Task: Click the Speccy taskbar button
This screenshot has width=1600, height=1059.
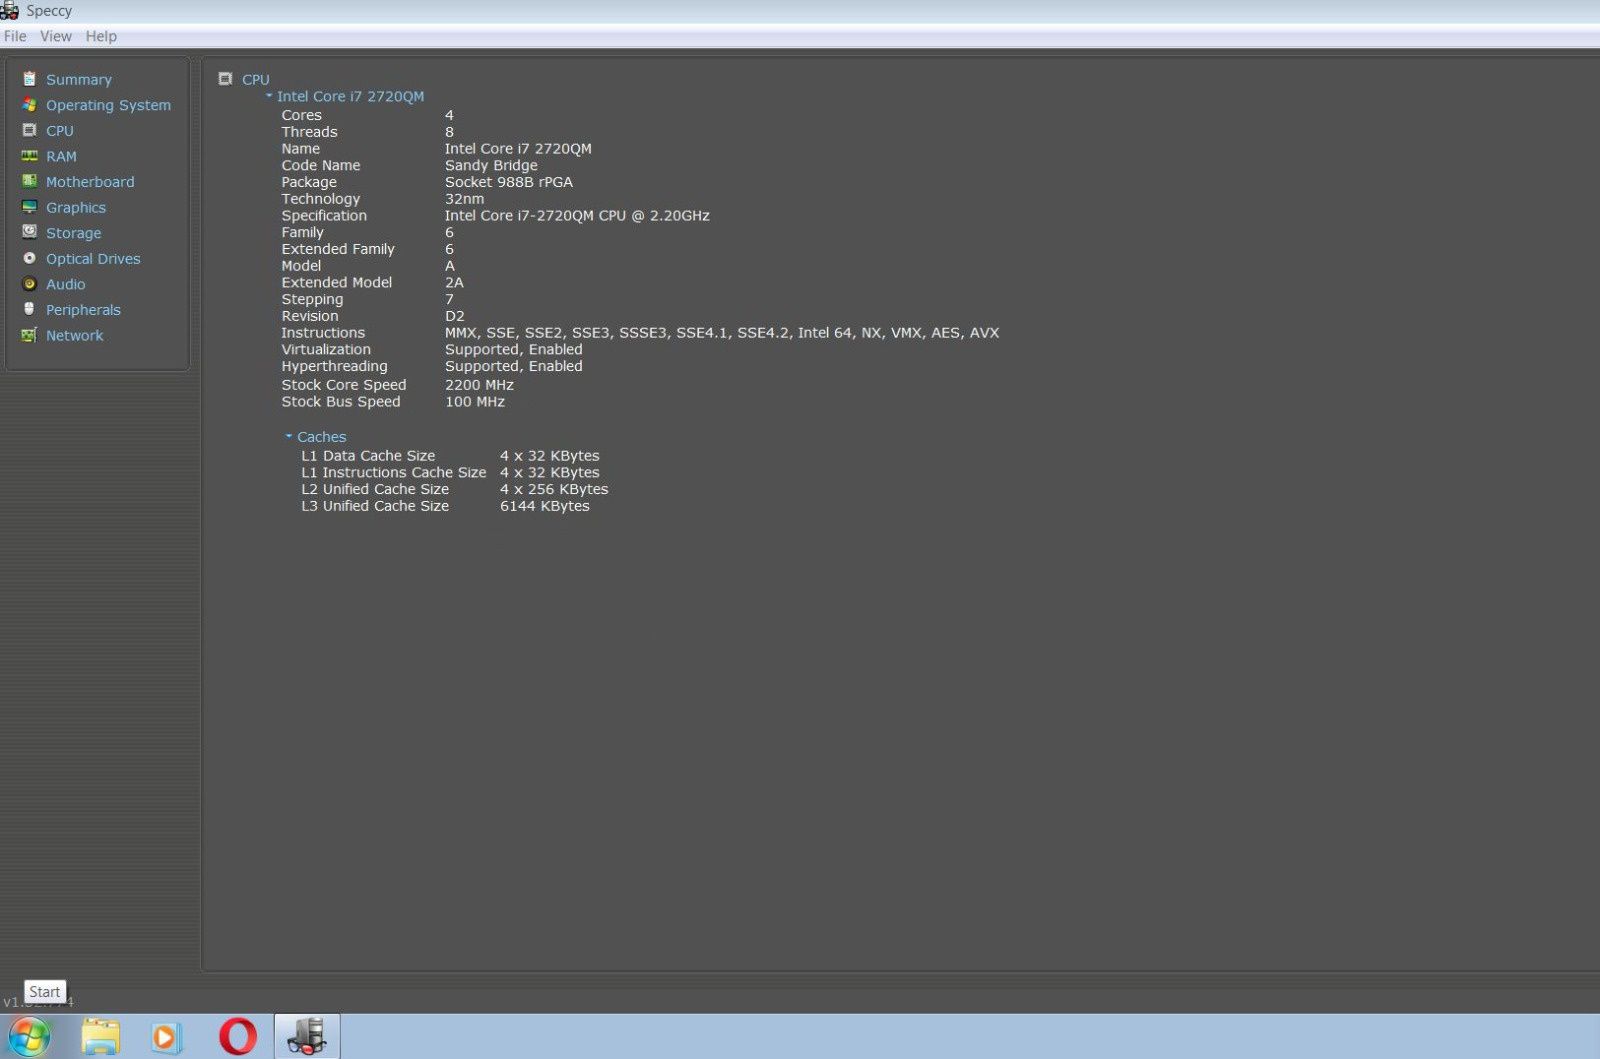Action: (307, 1037)
